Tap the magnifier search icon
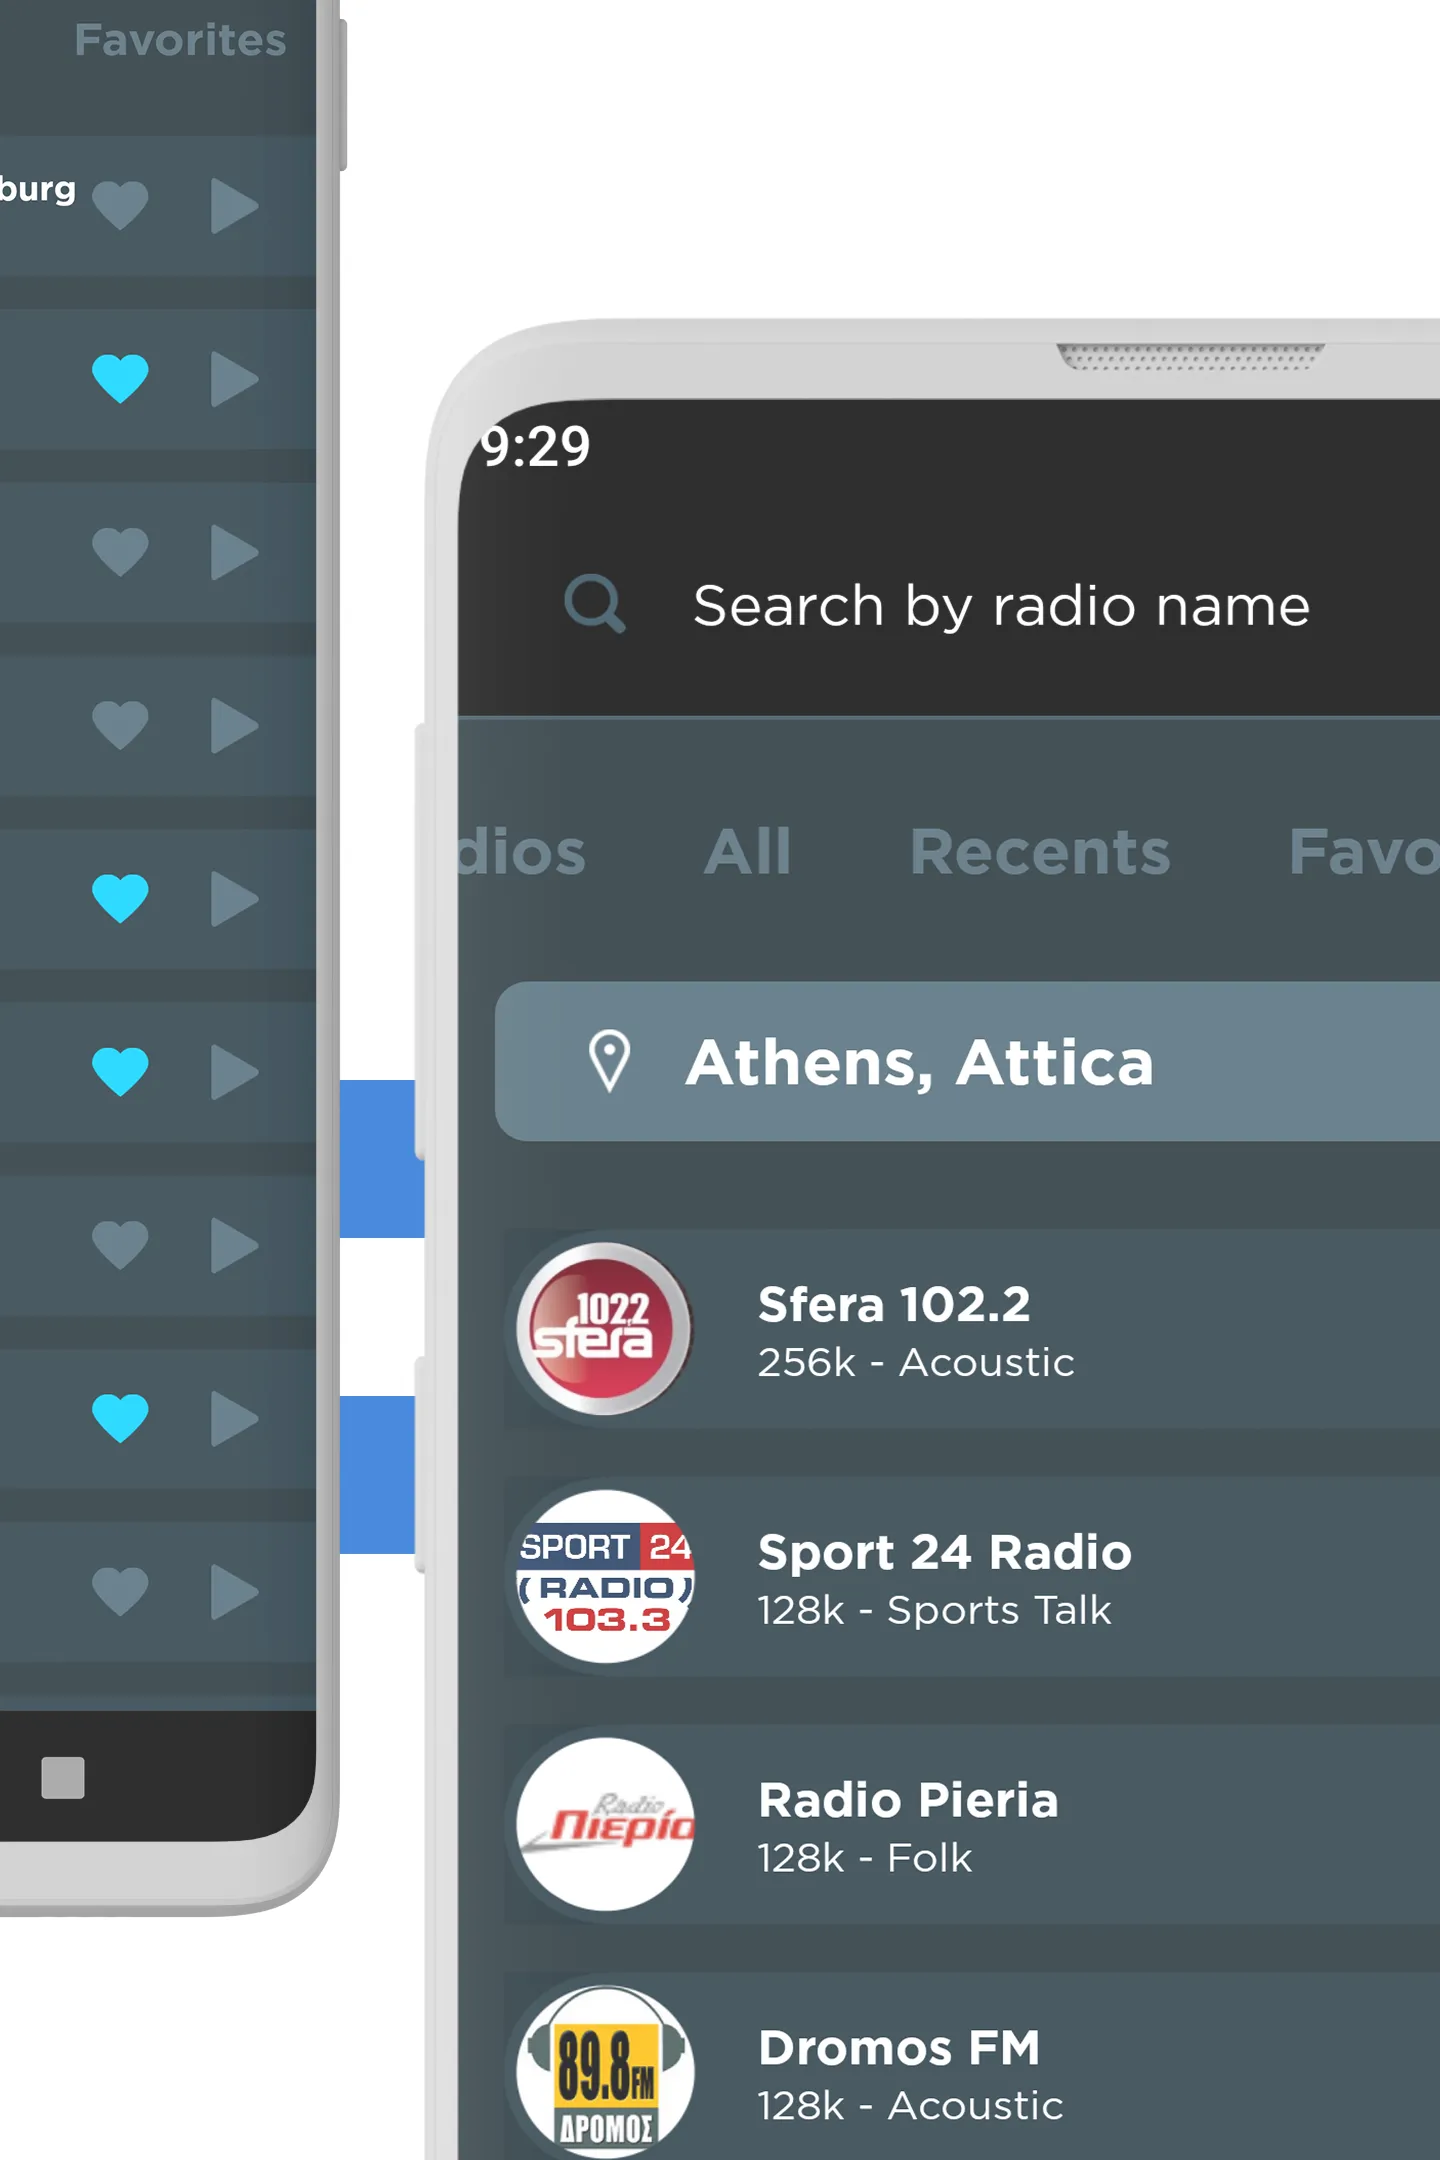The height and width of the screenshot is (2160, 1440). click(595, 604)
